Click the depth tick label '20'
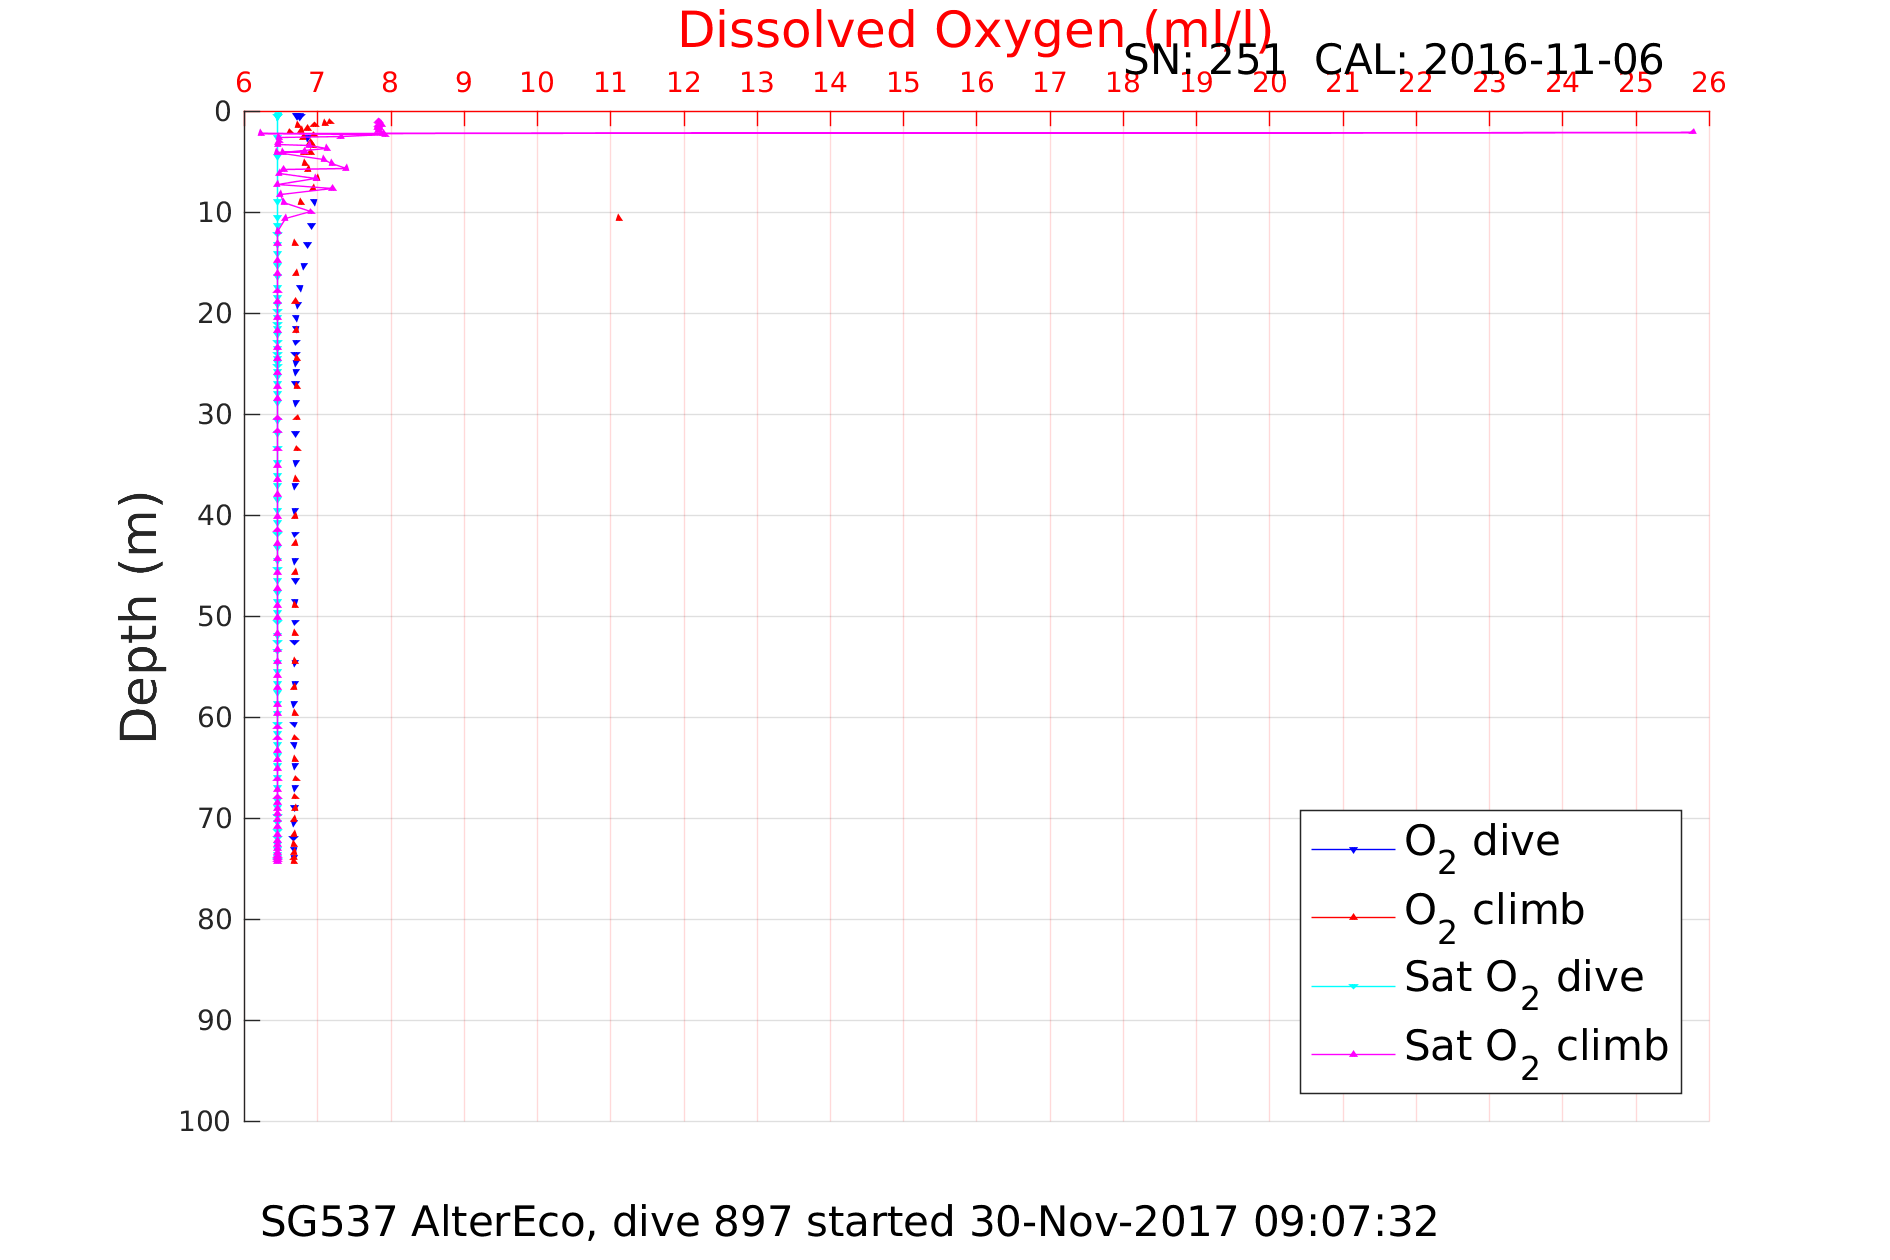The image size is (1890, 1260). [215, 314]
